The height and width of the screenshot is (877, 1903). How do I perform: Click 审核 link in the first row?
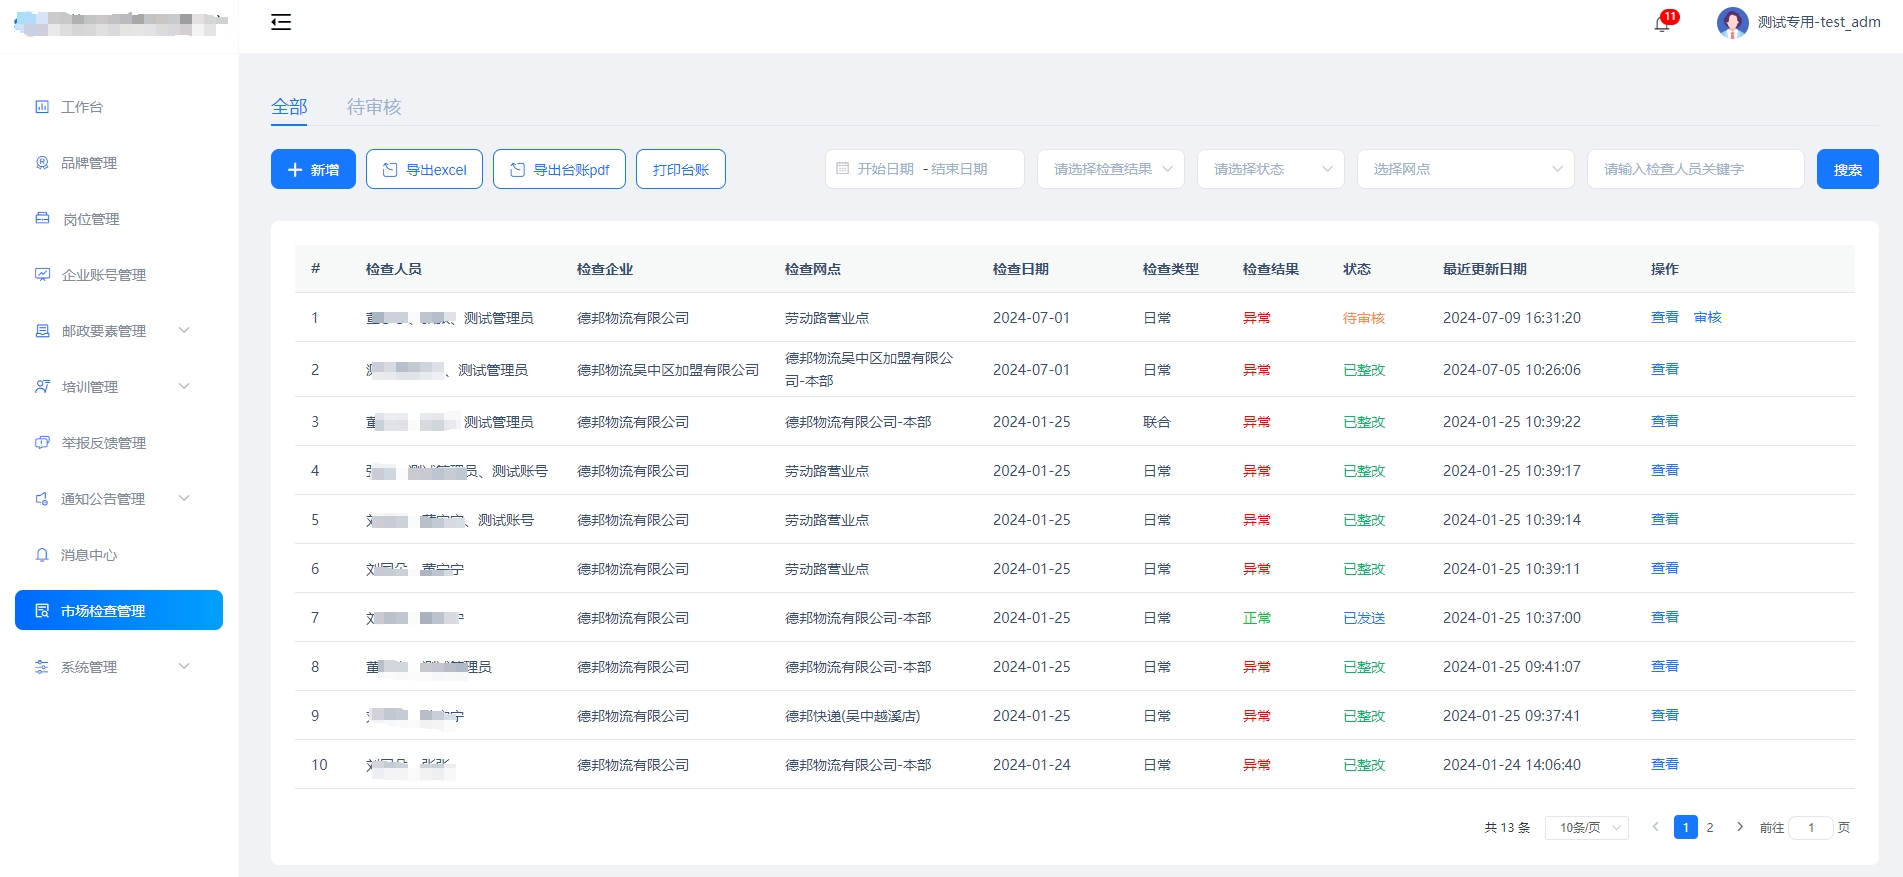pos(1707,318)
